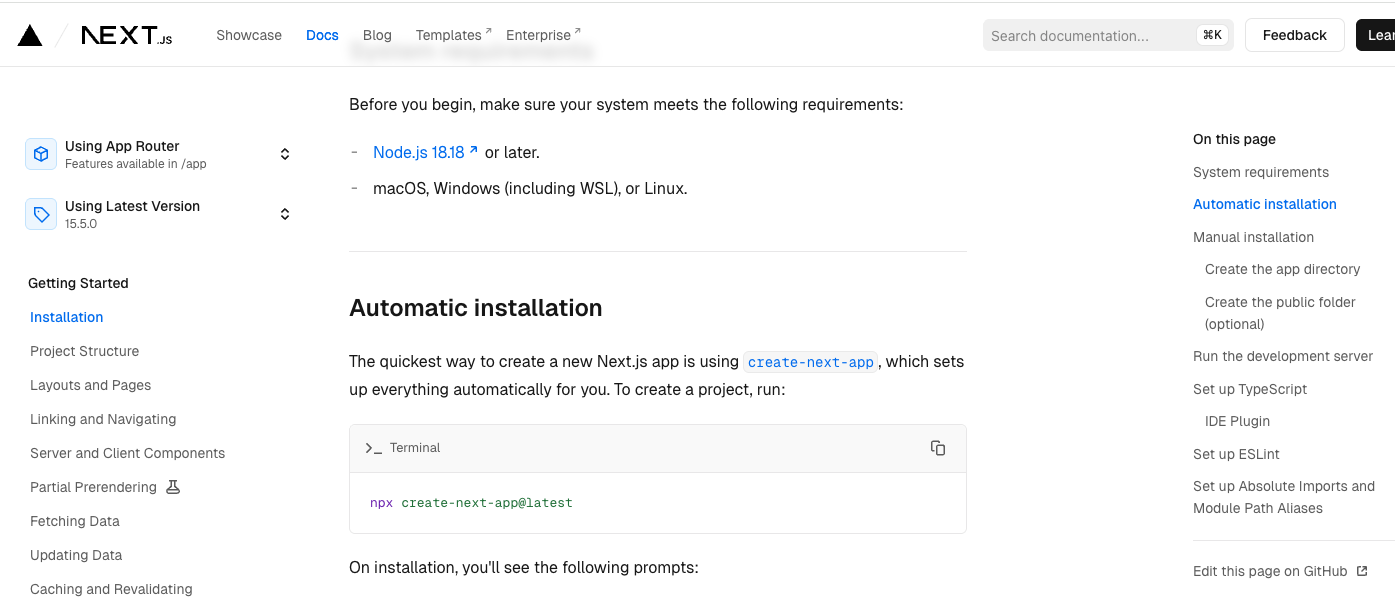Open Linking and Navigating in sidebar

103,419
